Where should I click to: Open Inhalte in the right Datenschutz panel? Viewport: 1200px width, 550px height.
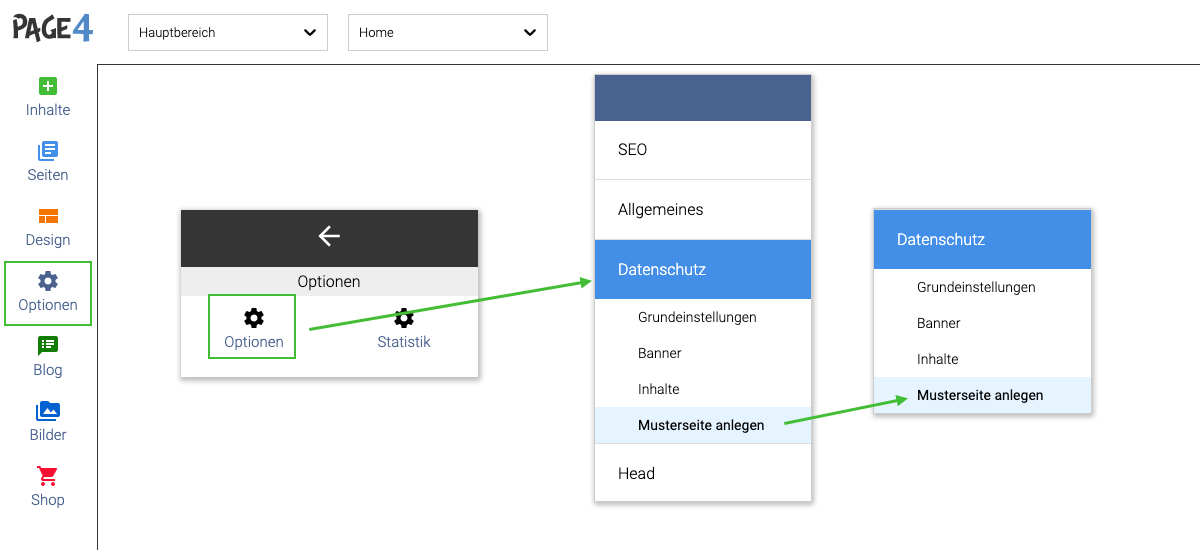(x=982, y=359)
